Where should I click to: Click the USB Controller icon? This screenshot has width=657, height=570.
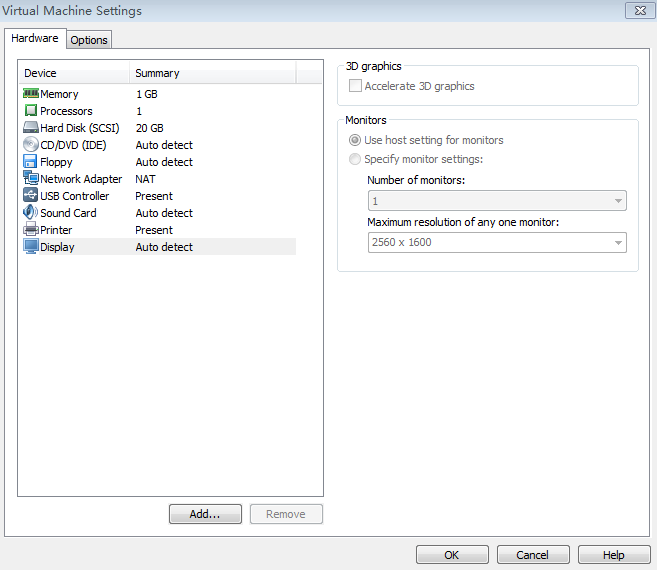[31, 195]
